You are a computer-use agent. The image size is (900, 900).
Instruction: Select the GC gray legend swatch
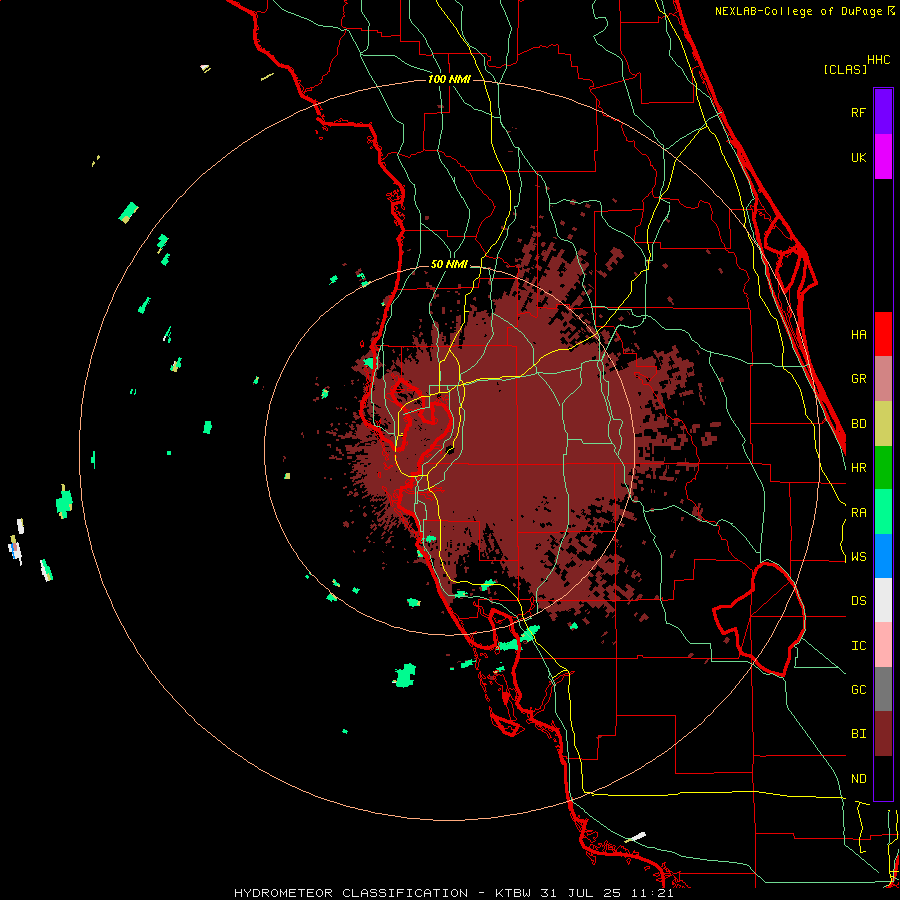pyautogui.click(x=883, y=689)
